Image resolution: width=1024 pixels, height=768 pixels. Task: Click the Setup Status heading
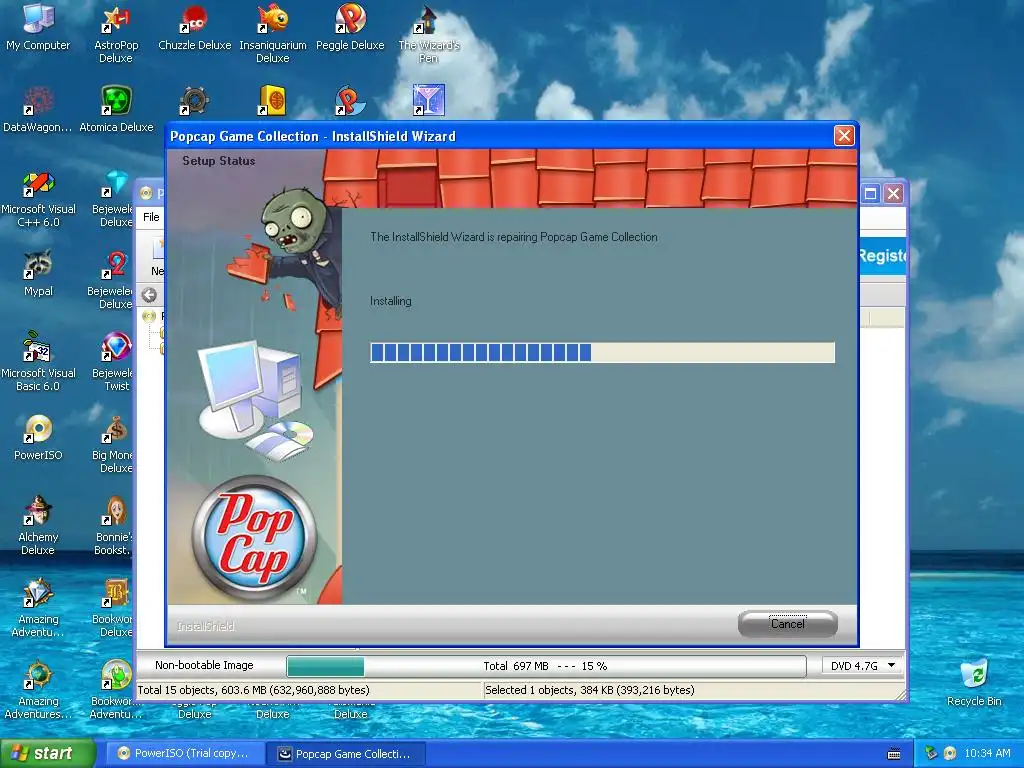[x=218, y=161]
